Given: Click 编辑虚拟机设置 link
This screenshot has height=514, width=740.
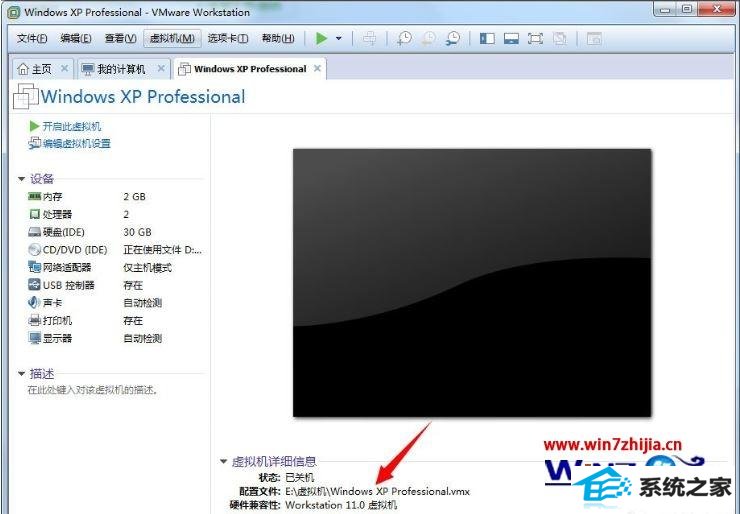Looking at the screenshot, I should click(76, 143).
